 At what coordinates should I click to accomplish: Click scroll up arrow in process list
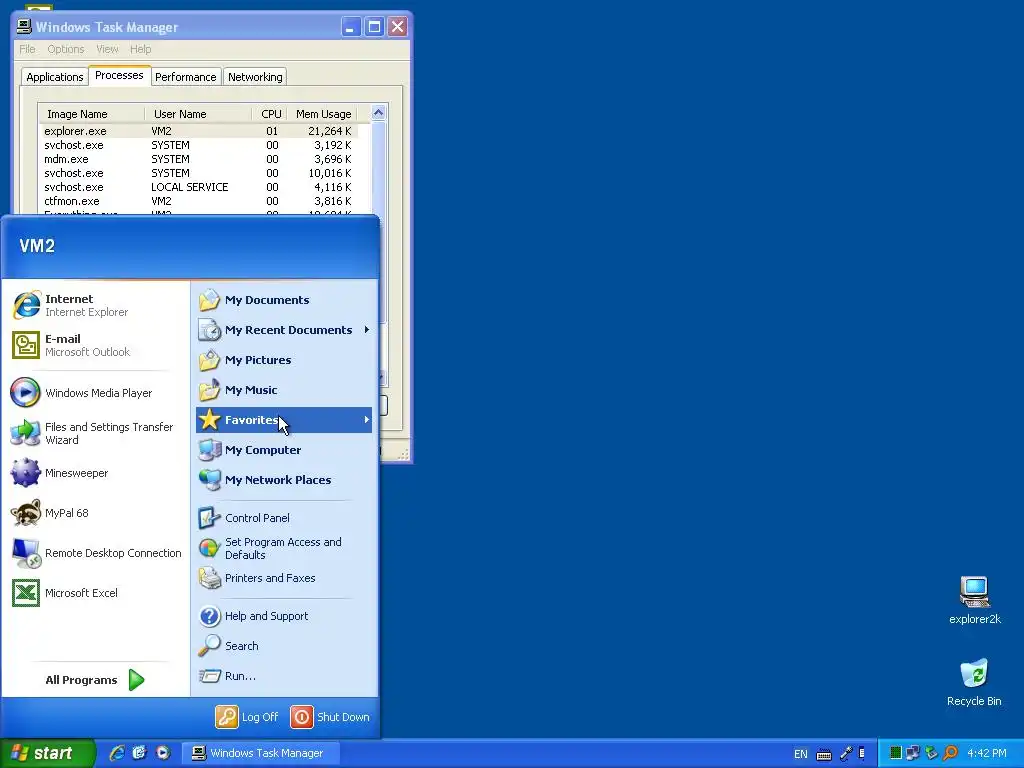(378, 113)
